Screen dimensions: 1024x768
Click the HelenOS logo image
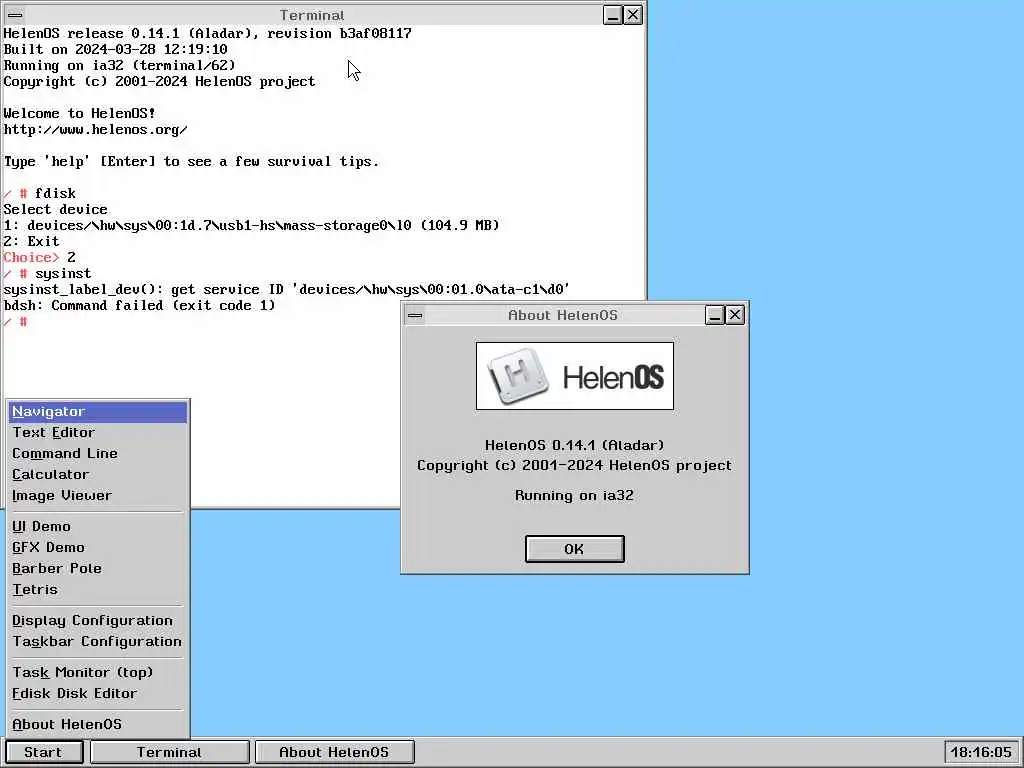(x=575, y=376)
